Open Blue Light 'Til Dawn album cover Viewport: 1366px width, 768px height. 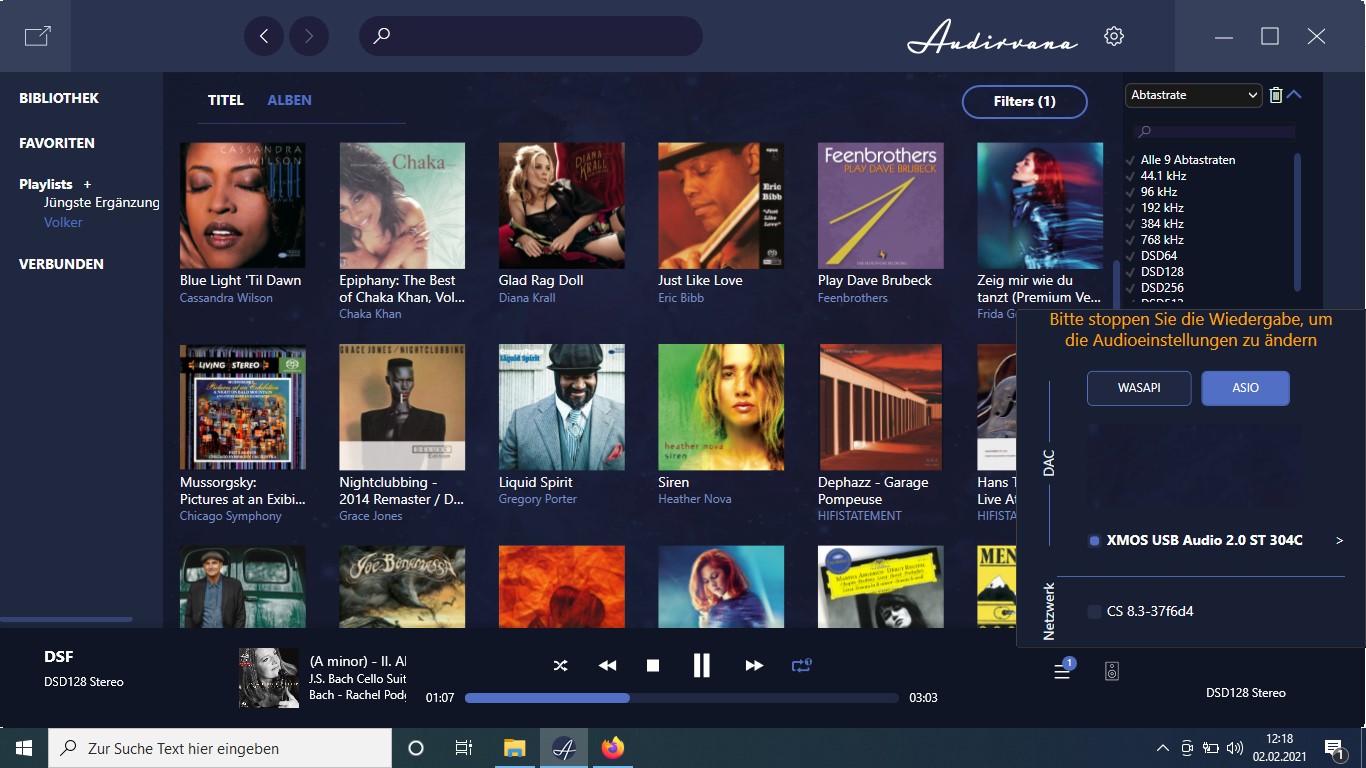pos(243,205)
